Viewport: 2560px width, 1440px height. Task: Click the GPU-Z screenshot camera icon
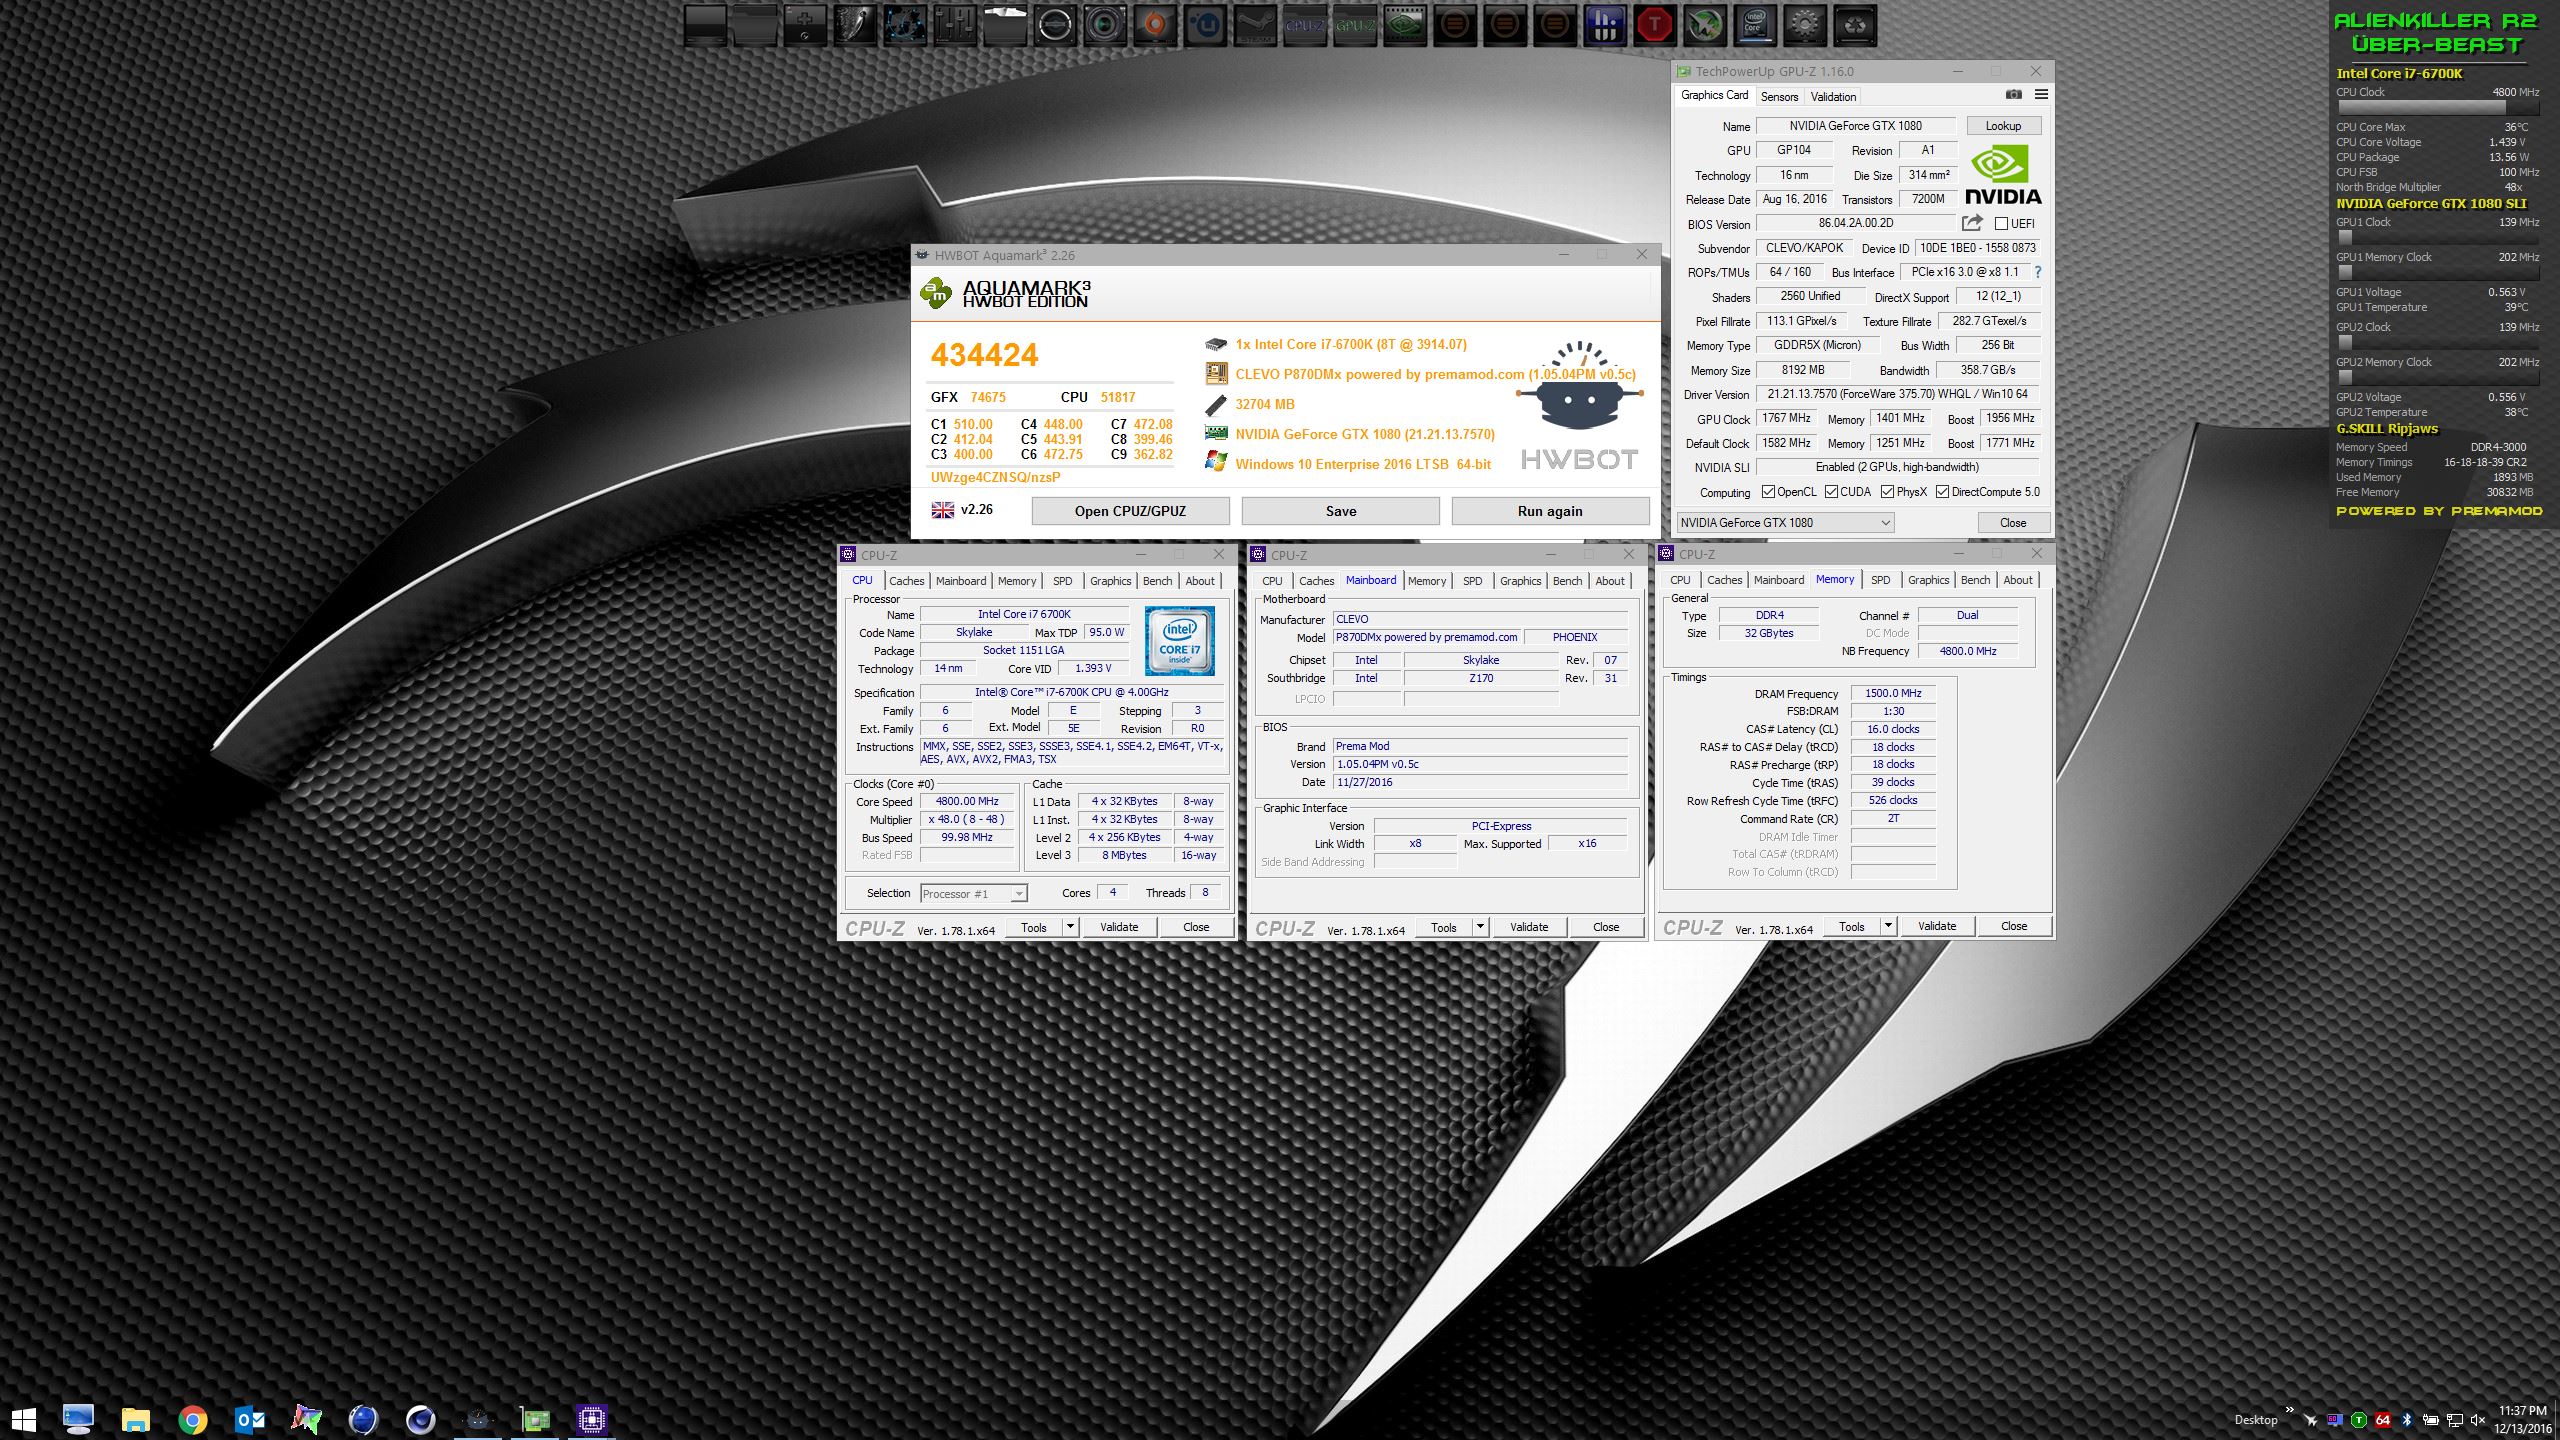[2014, 95]
